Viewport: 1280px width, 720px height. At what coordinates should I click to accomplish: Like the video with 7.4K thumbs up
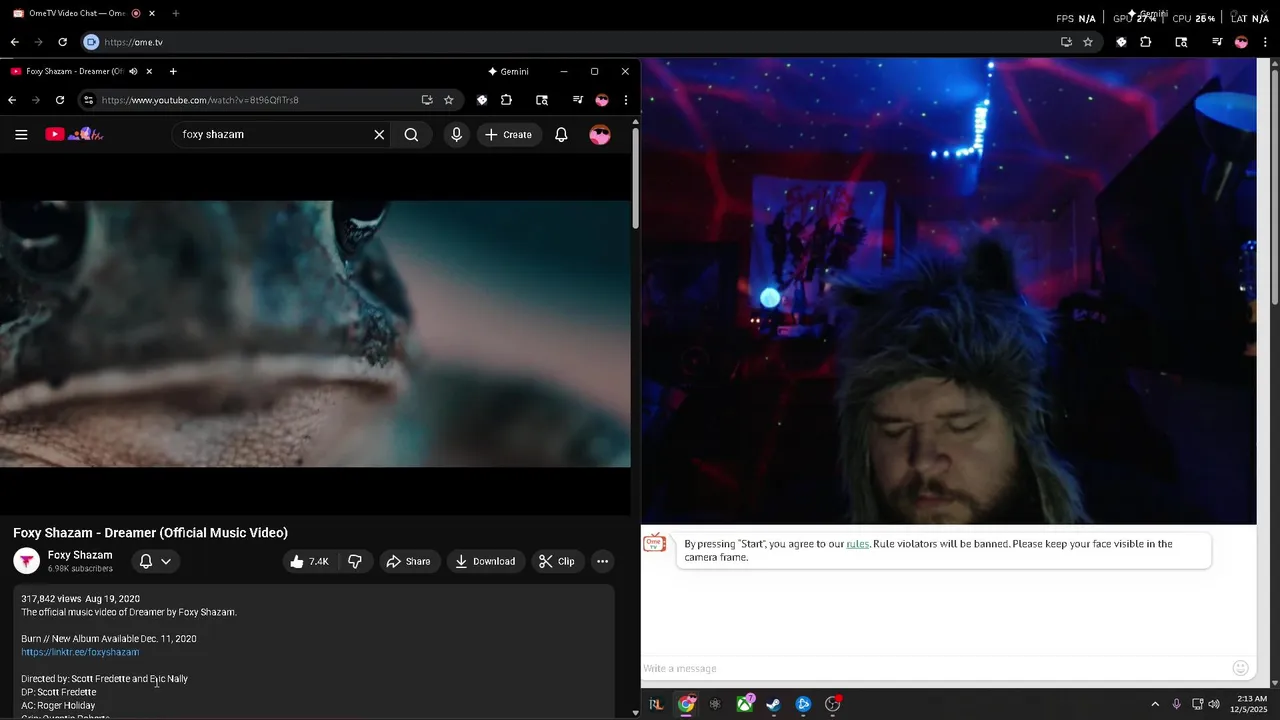tap(310, 561)
